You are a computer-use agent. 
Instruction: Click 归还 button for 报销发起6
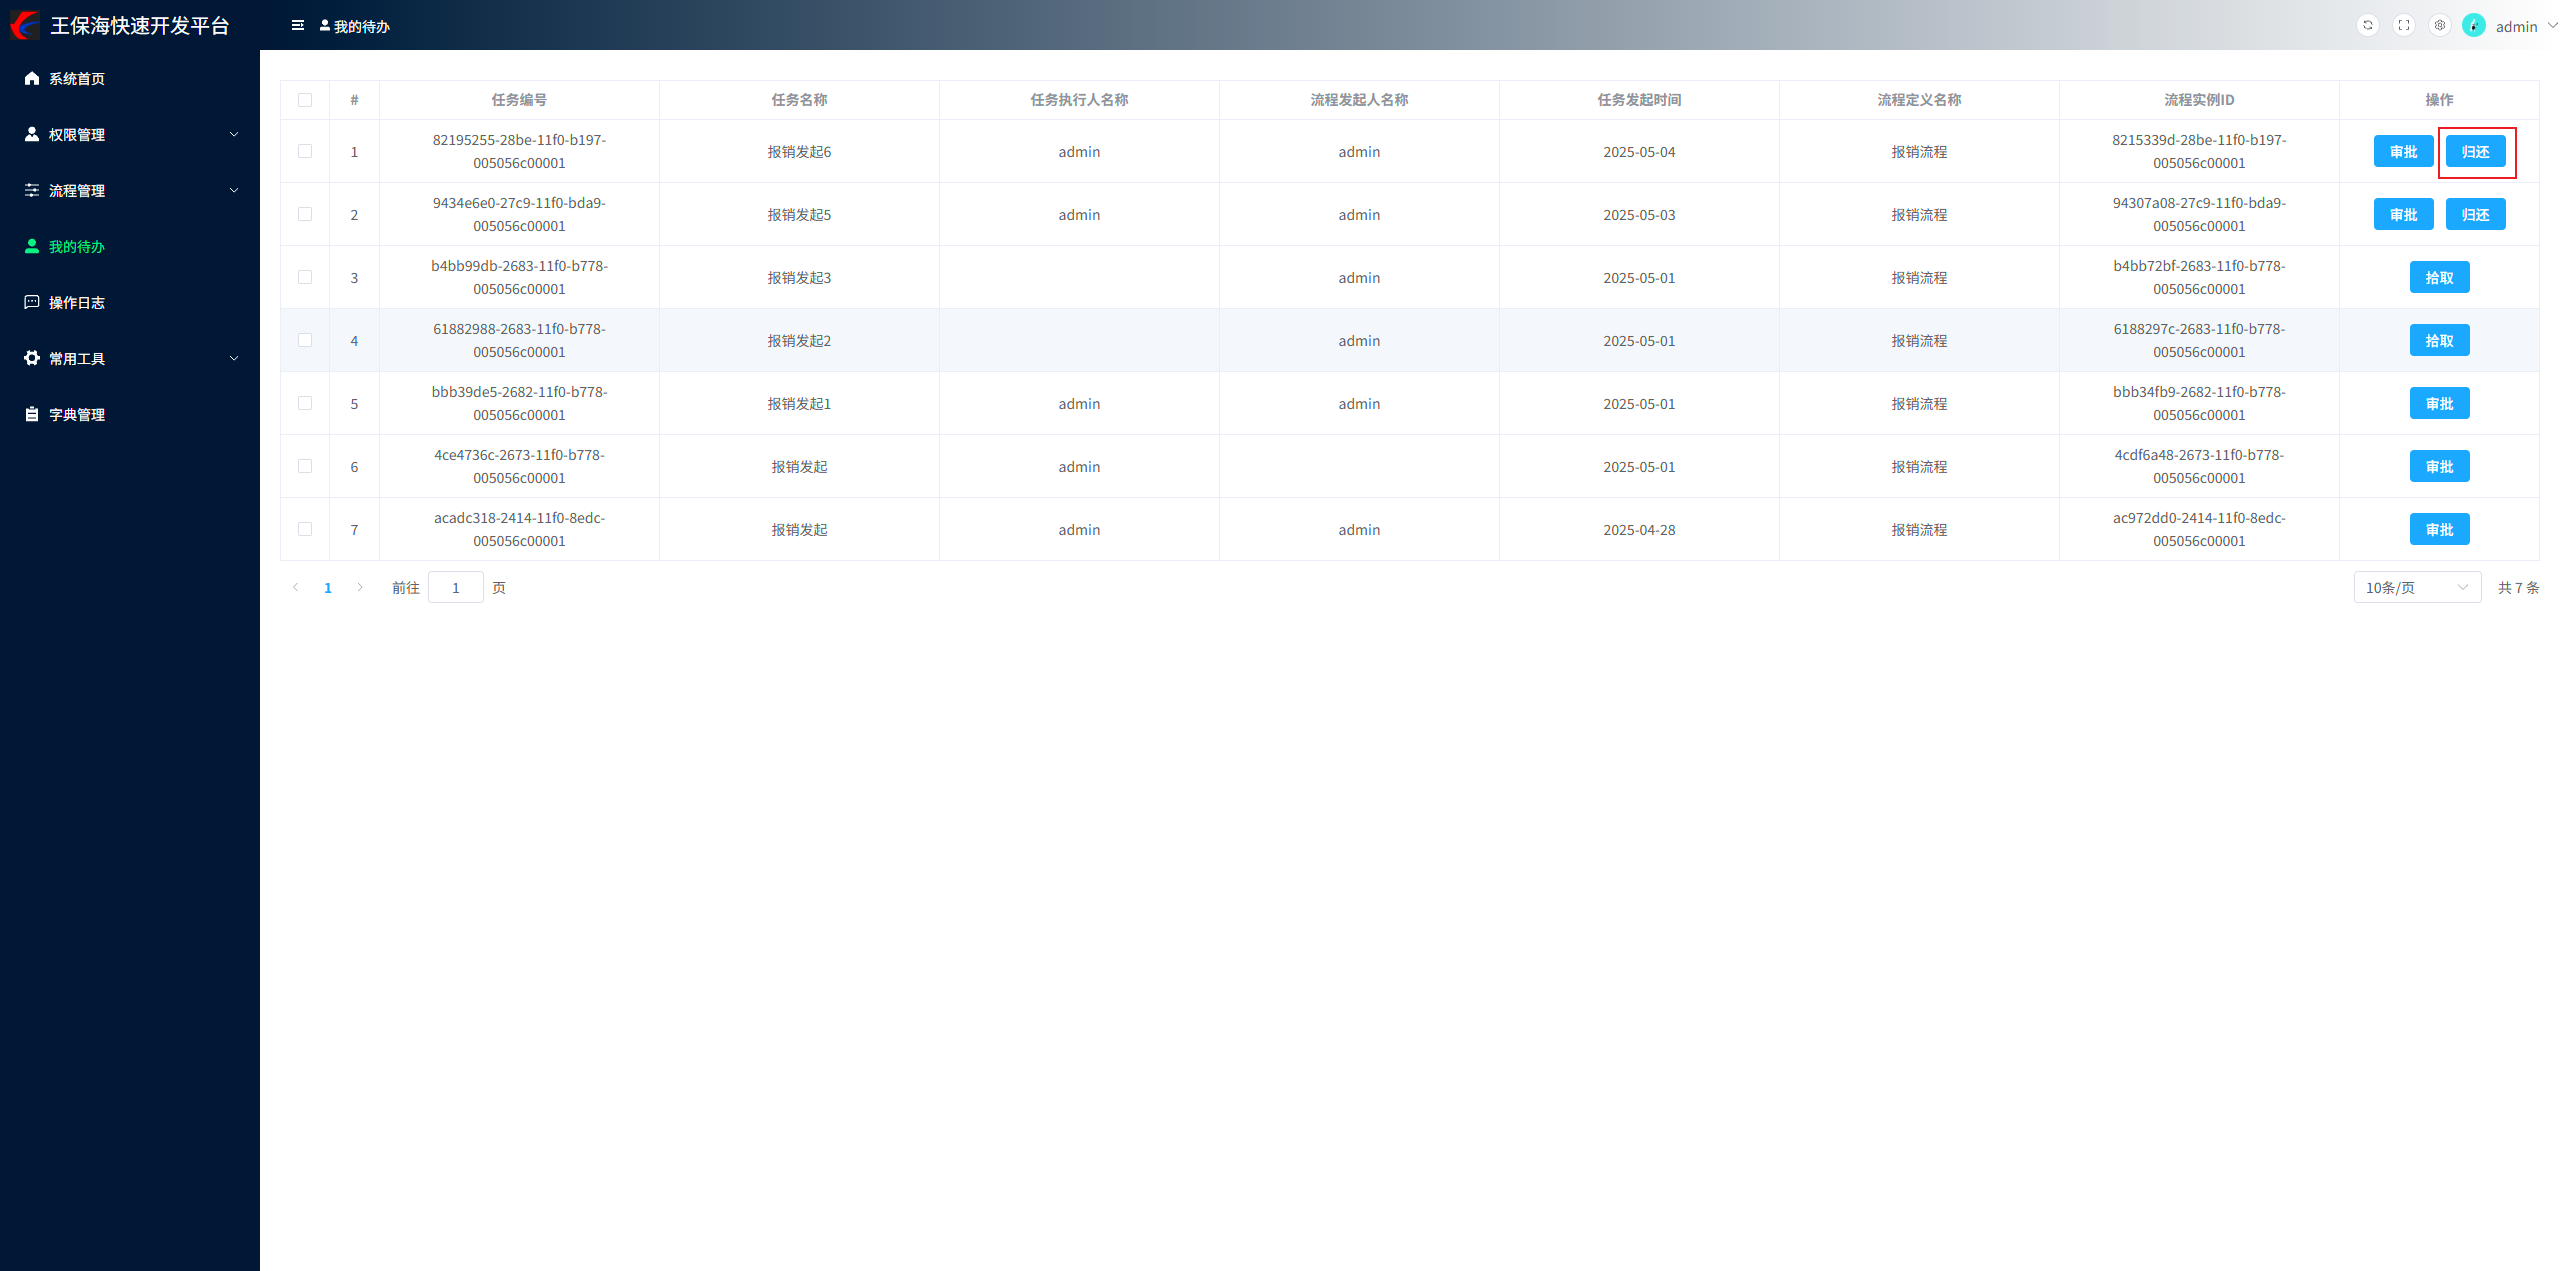pos(2475,151)
